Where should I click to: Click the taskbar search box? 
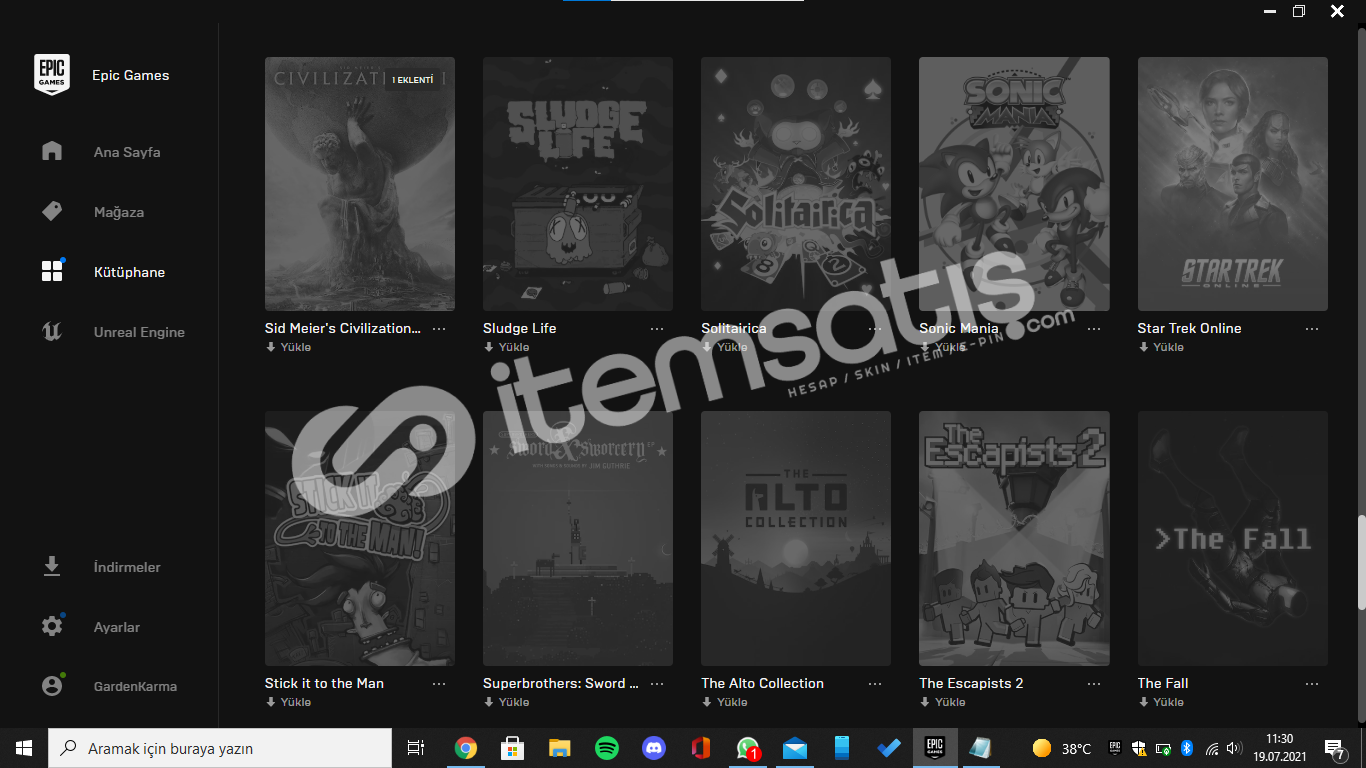click(220, 748)
